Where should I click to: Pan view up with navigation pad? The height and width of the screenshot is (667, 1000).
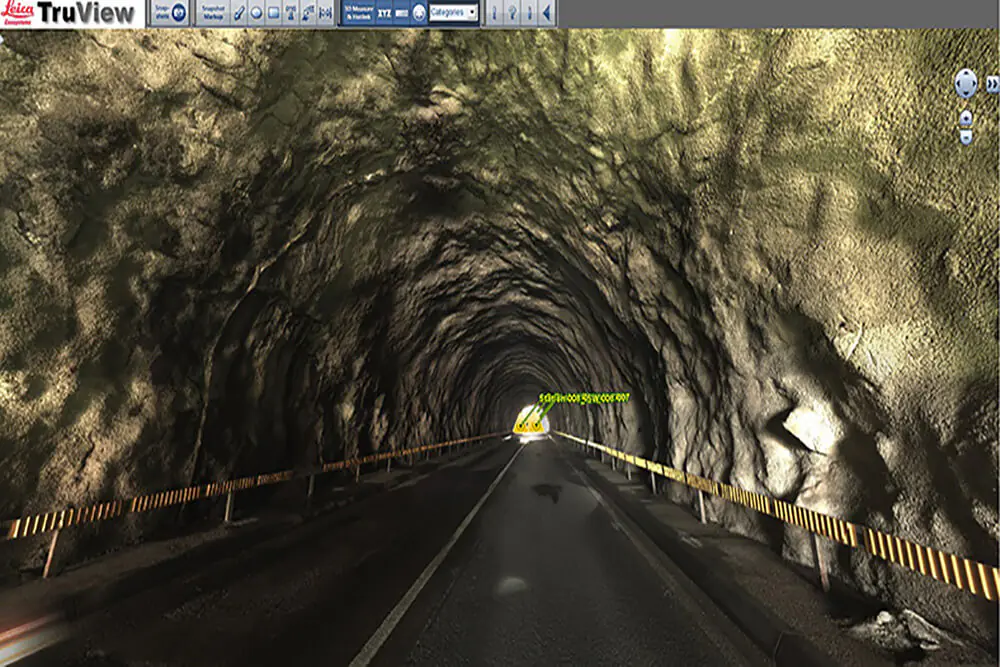pos(966,73)
